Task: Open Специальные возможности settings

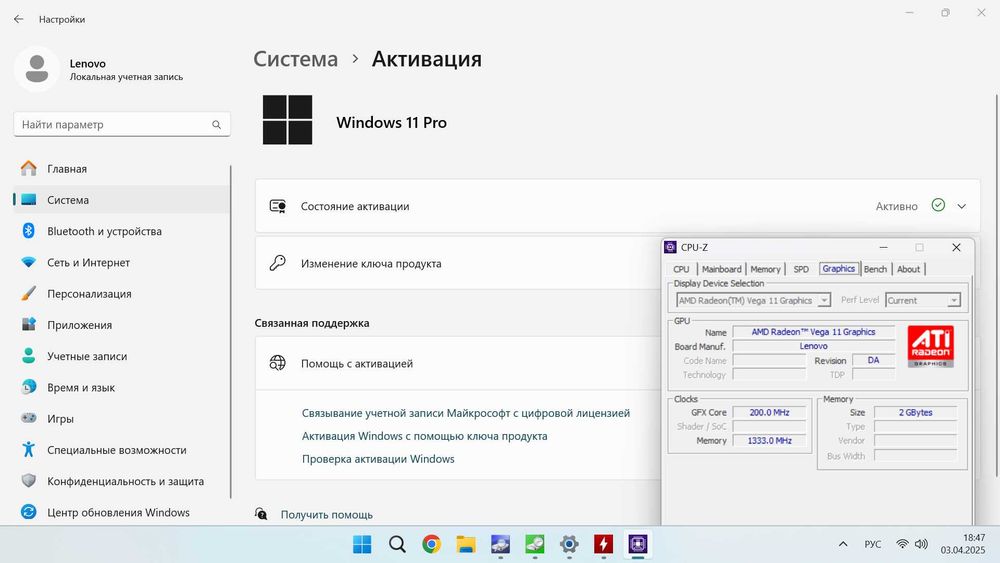Action: 121,450
